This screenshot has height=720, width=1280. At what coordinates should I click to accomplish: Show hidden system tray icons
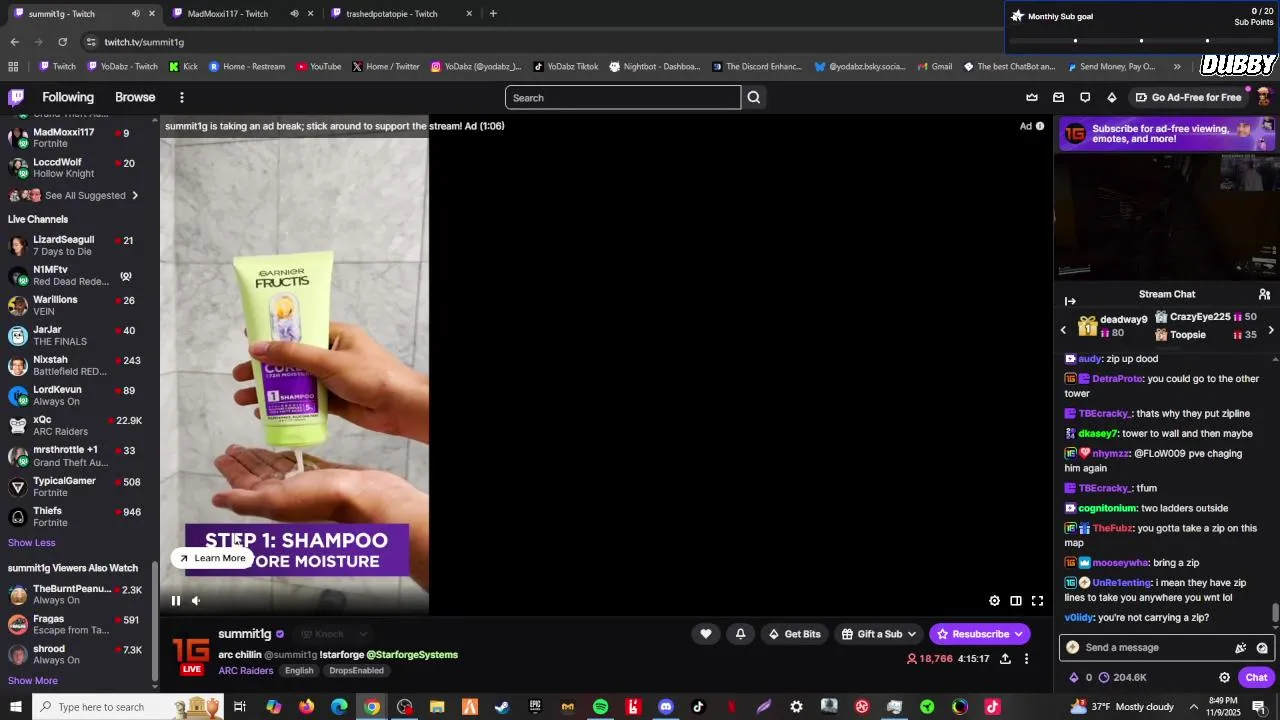[x=1194, y=707]
